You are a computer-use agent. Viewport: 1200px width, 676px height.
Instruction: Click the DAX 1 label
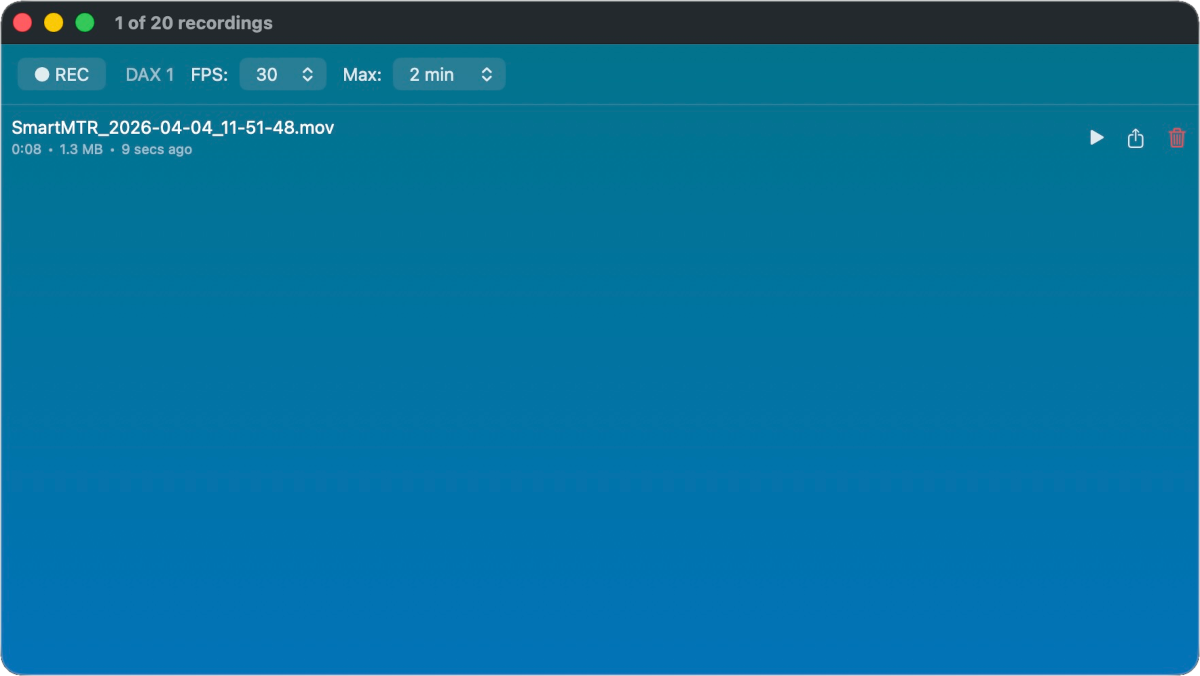coord(150,74)
